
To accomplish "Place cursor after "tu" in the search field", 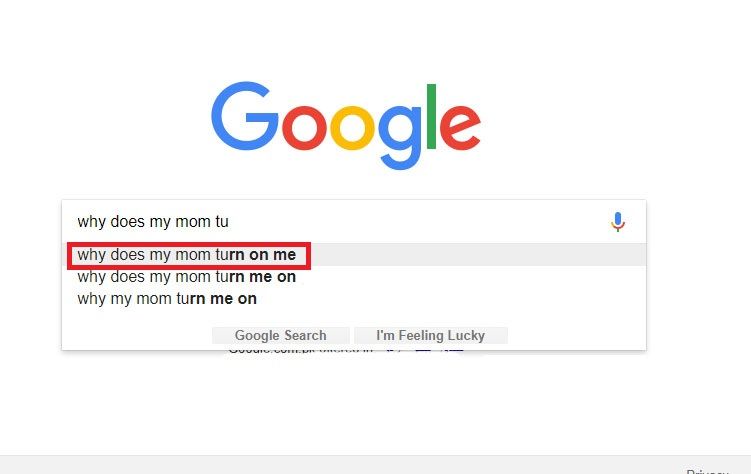I will click(231, 222).
